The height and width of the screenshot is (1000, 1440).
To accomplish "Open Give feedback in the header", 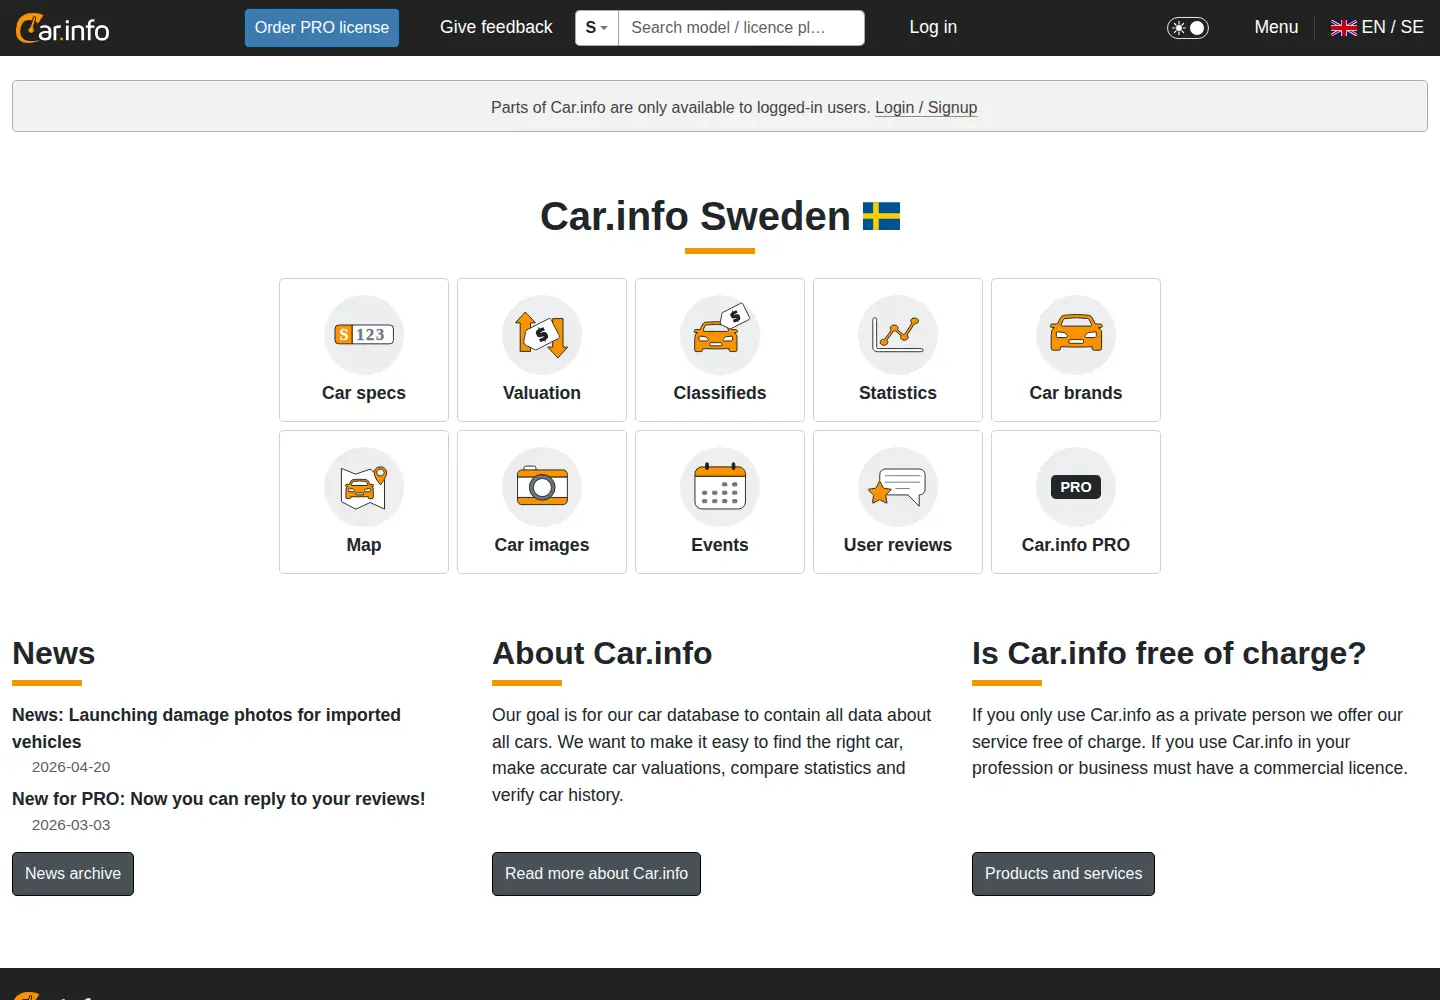I will 496,27.
